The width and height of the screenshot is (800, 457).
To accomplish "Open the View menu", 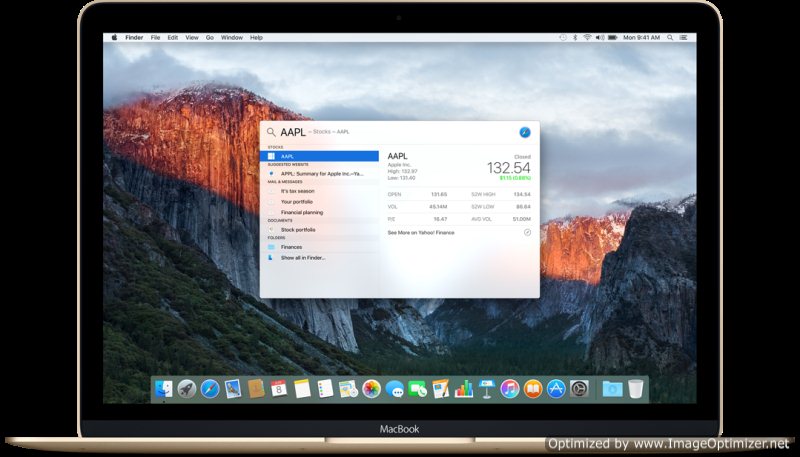I will pyautogui.click(x=192, y=38).
